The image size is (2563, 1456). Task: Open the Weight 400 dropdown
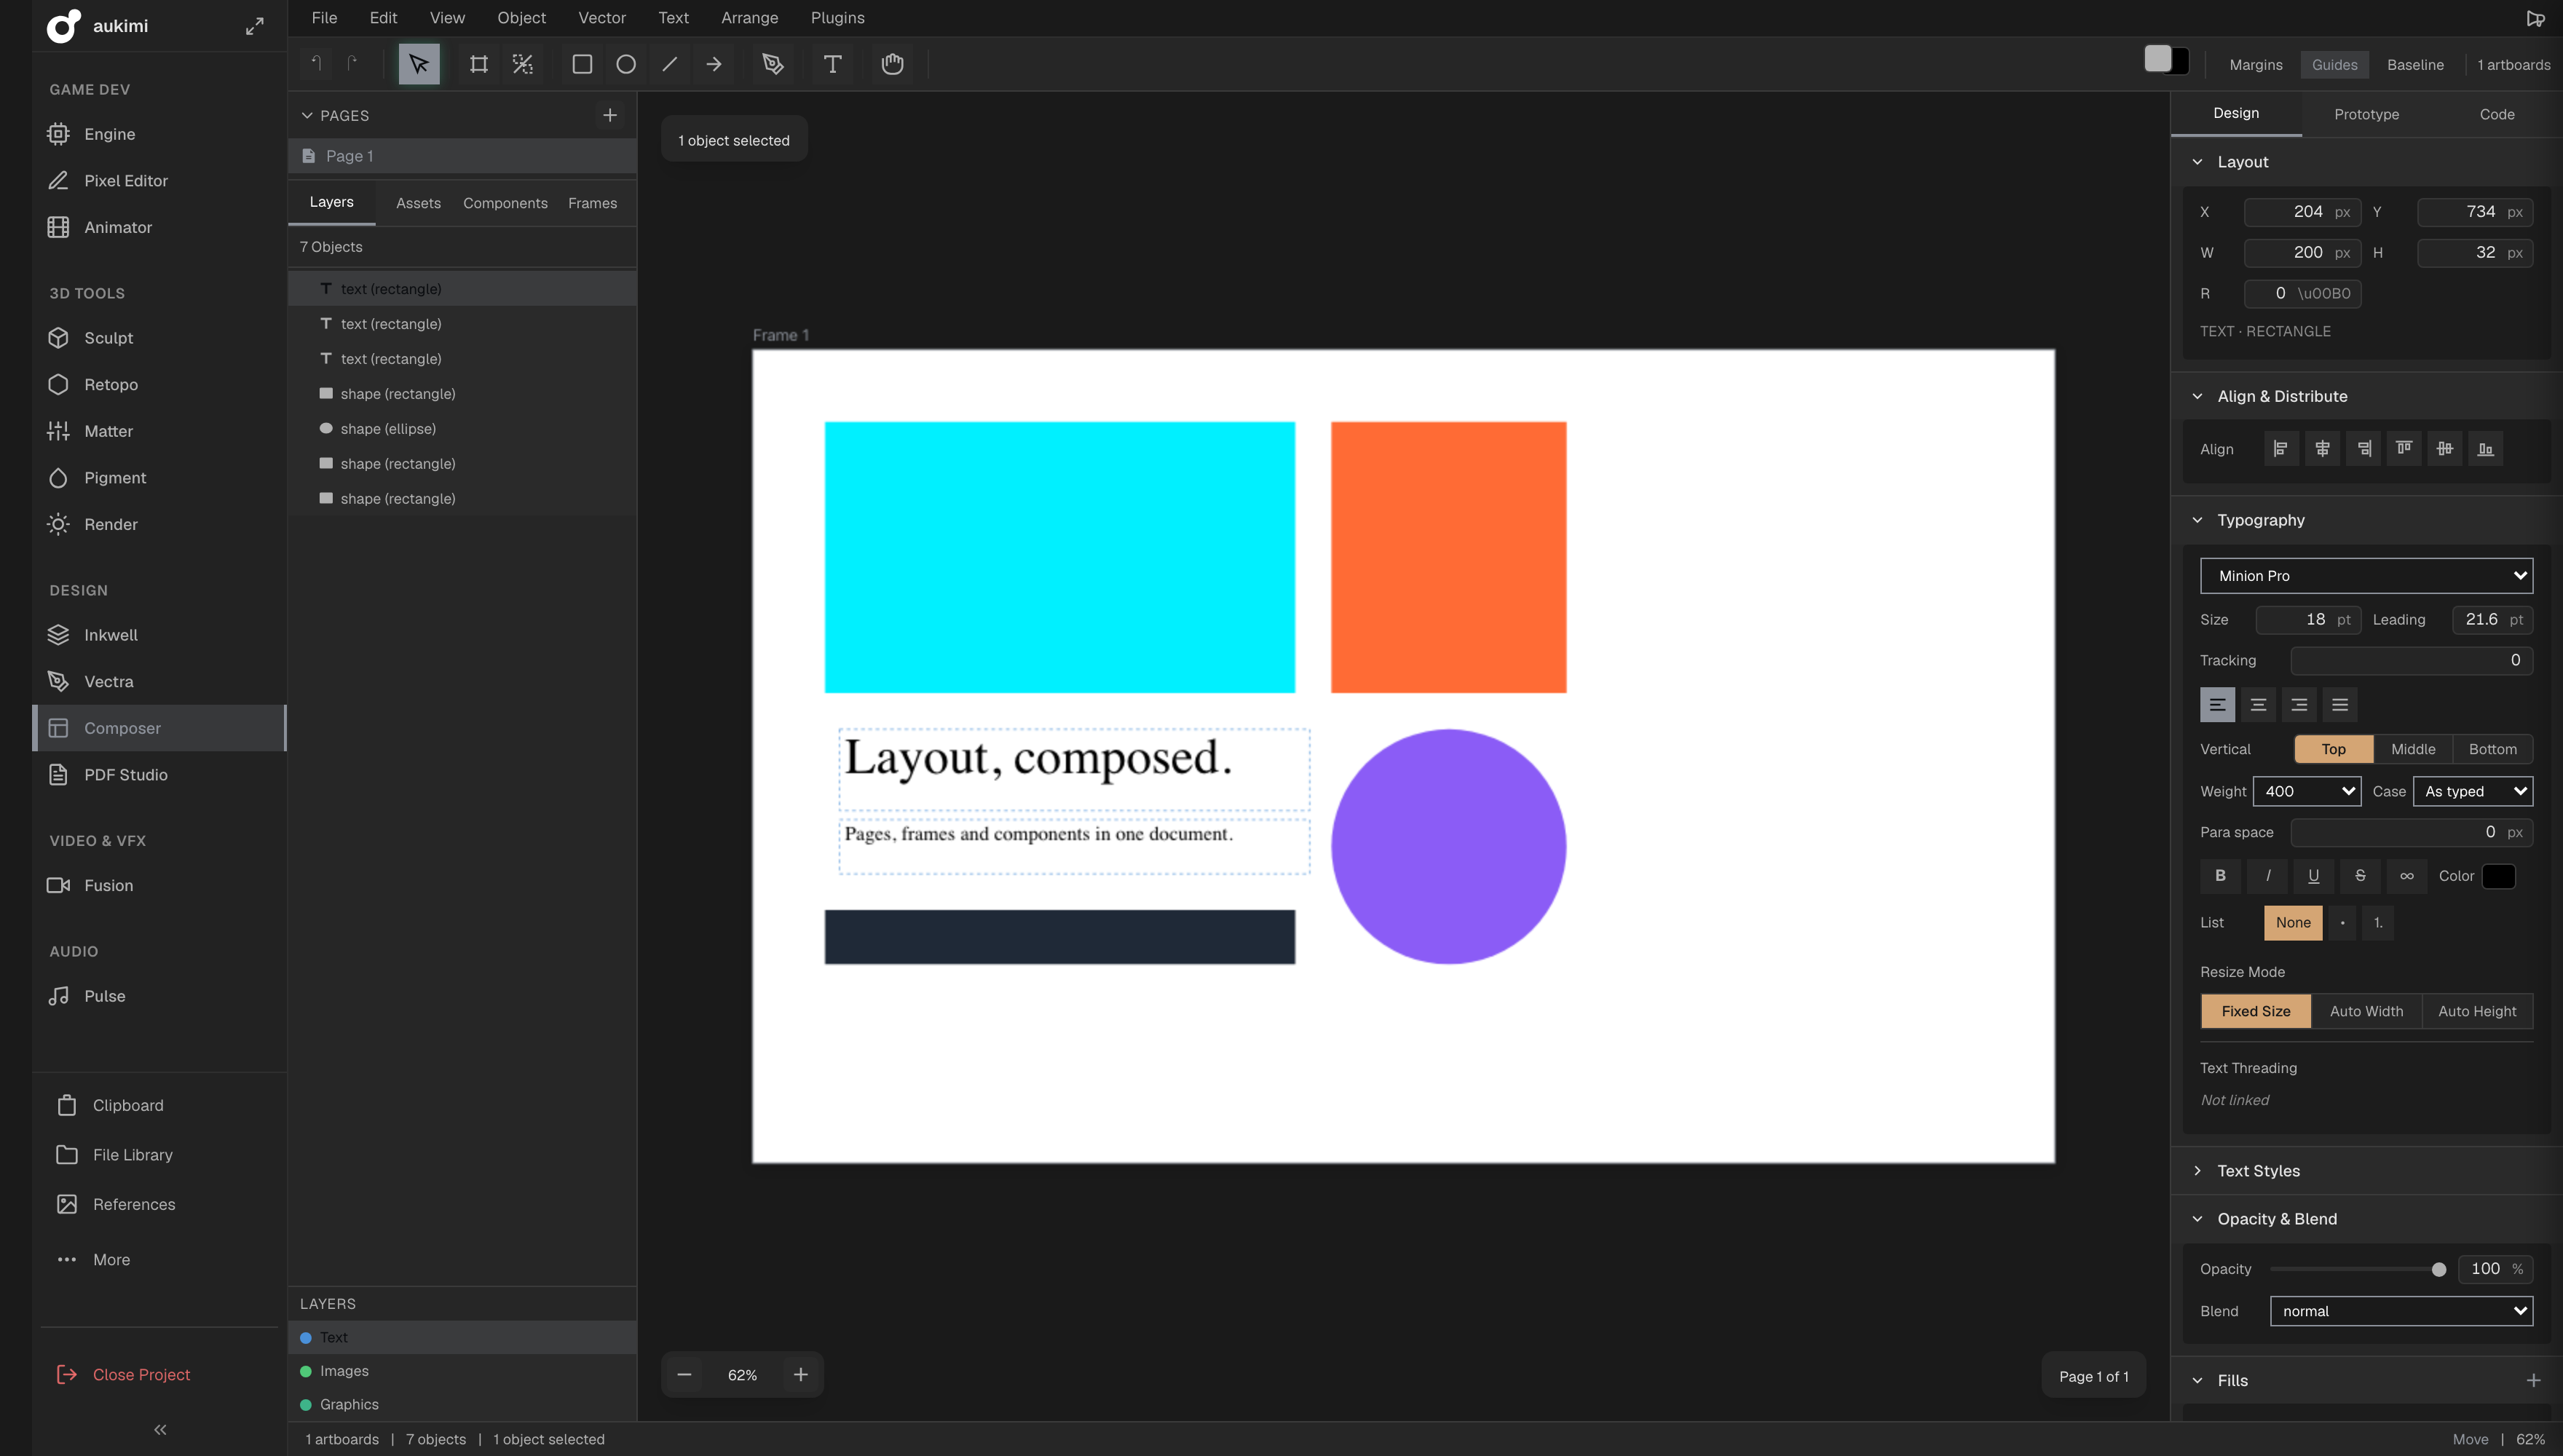2306,791
